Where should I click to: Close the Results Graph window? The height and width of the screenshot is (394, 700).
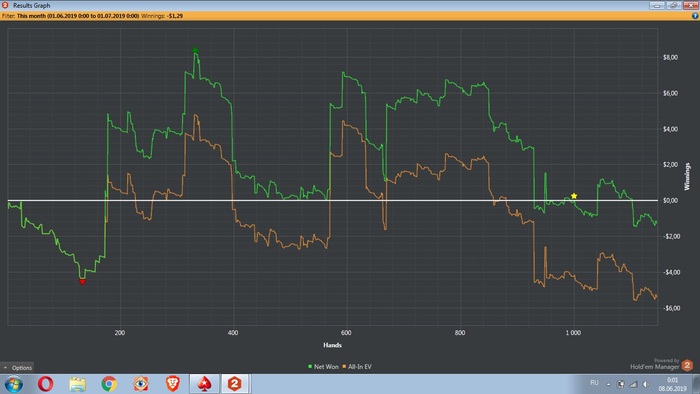coord(691,5)
